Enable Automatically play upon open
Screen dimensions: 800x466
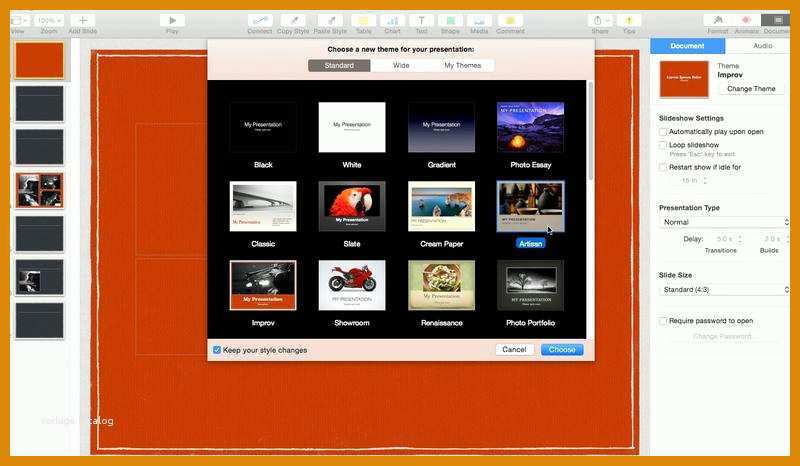pyautogui.click(x=663, y=132)
